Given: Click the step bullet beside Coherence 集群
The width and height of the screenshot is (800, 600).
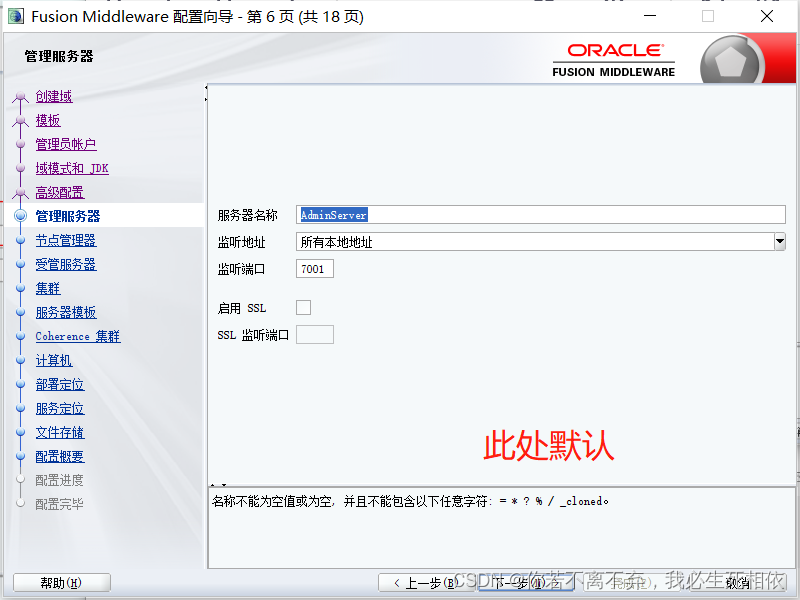Looking at the screenshot, I should 20,336.
